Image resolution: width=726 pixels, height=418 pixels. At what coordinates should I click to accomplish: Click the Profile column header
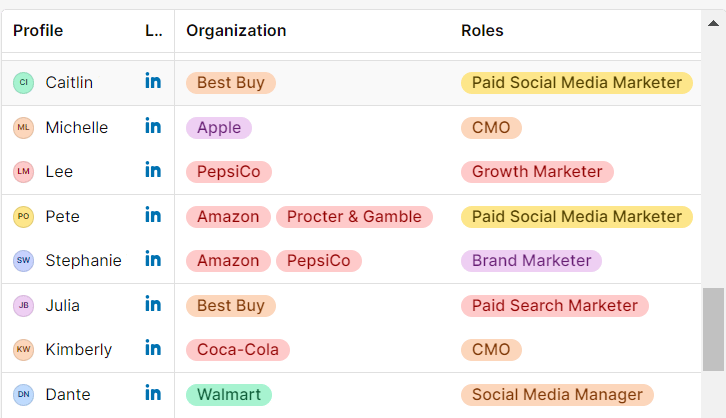(38, 31)
